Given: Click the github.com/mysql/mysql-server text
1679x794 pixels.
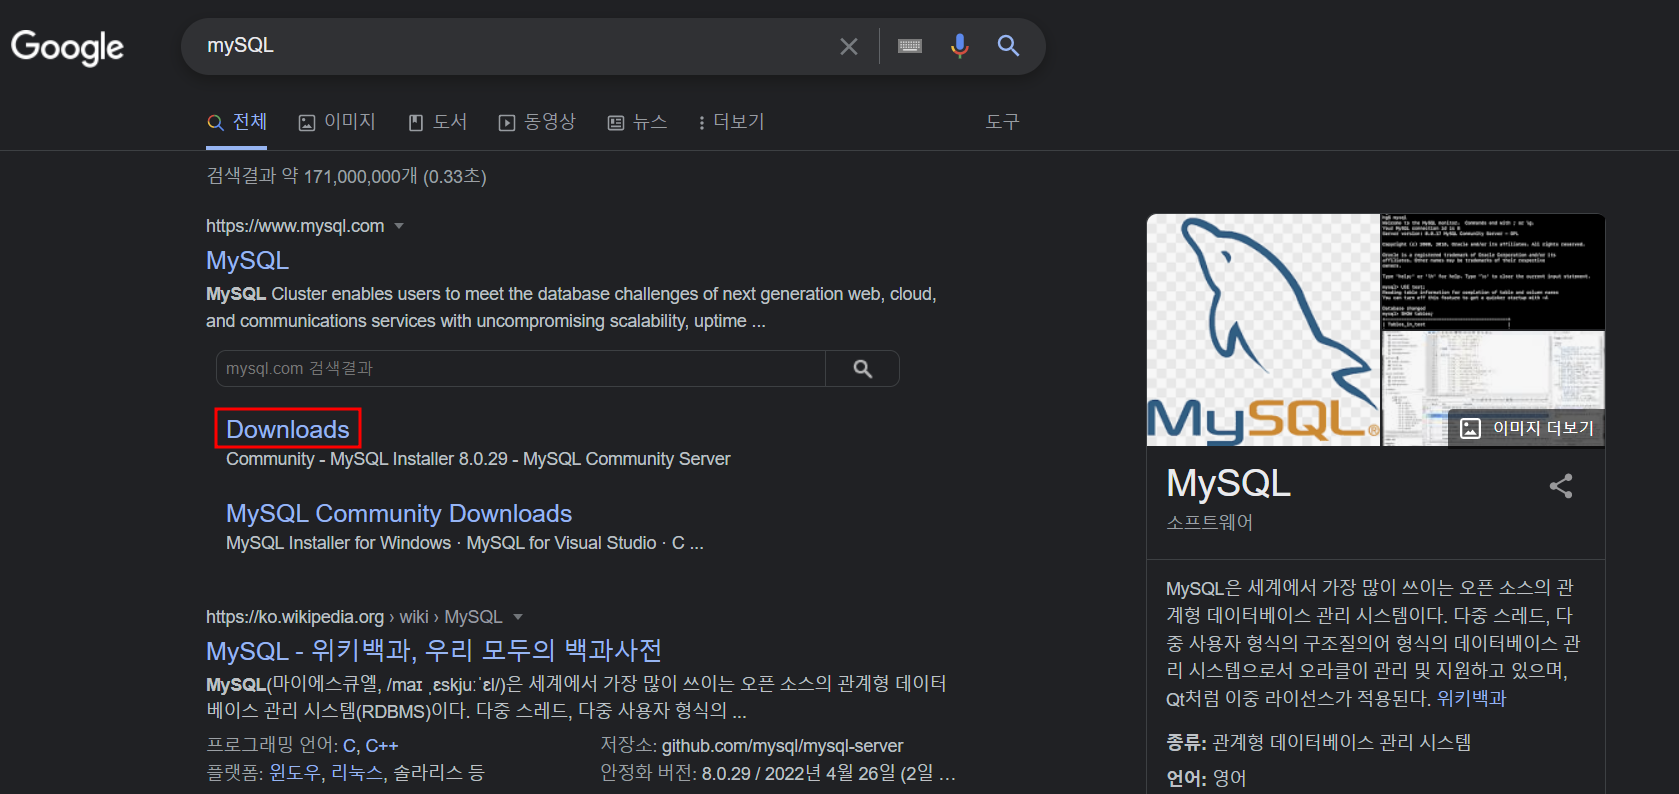Looking at the screenshot, I should pyautogui.click(x=782, y=746).
